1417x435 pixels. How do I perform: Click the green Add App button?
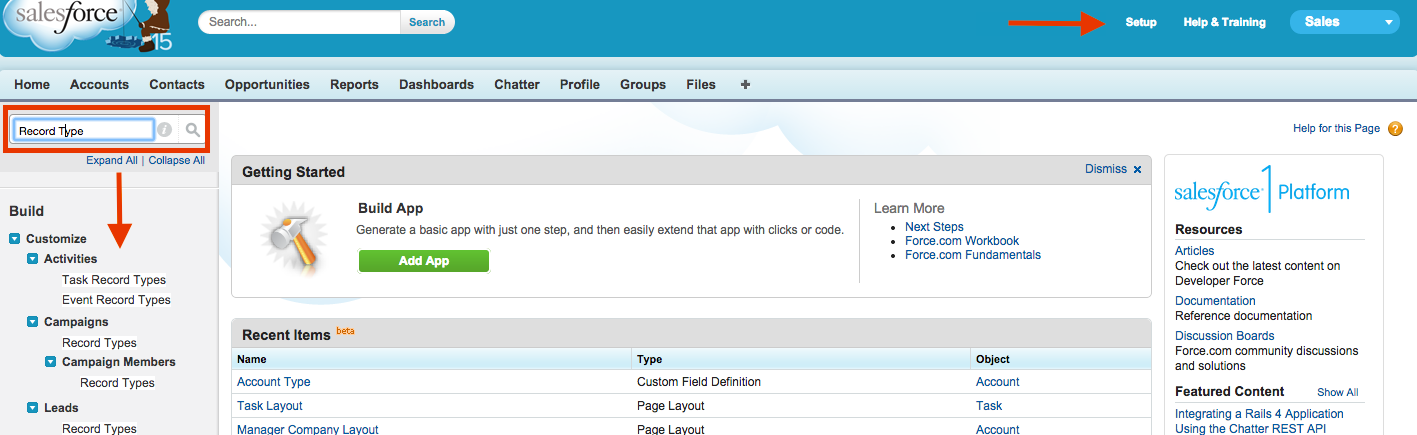coord(424,261)
